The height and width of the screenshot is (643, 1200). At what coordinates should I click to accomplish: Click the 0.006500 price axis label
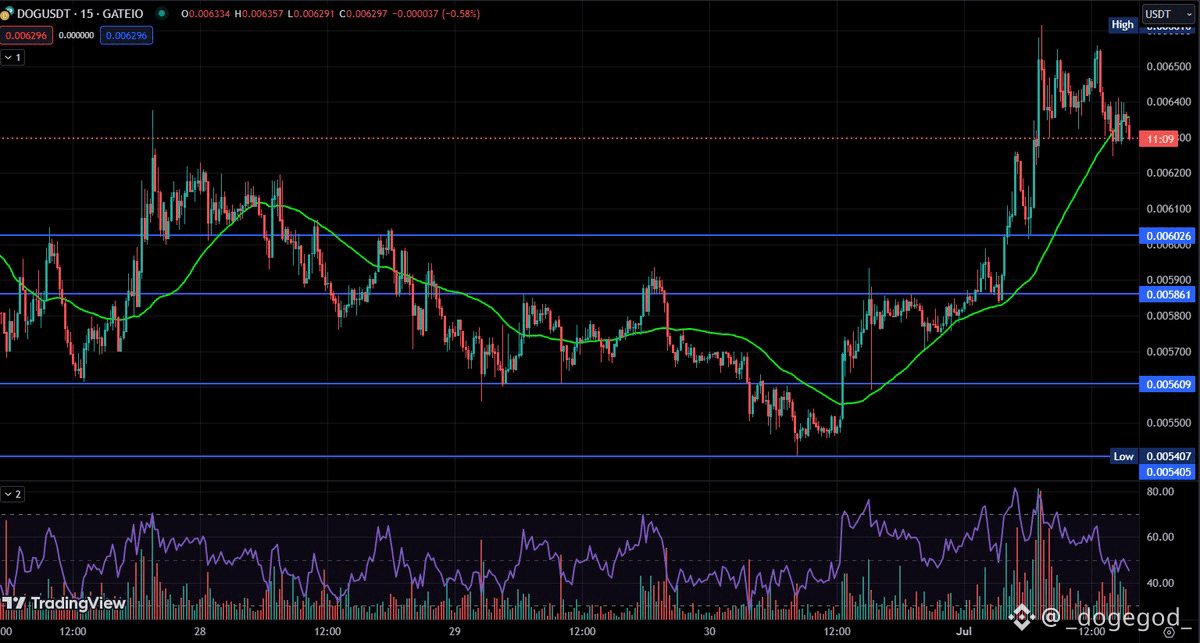1168,66
